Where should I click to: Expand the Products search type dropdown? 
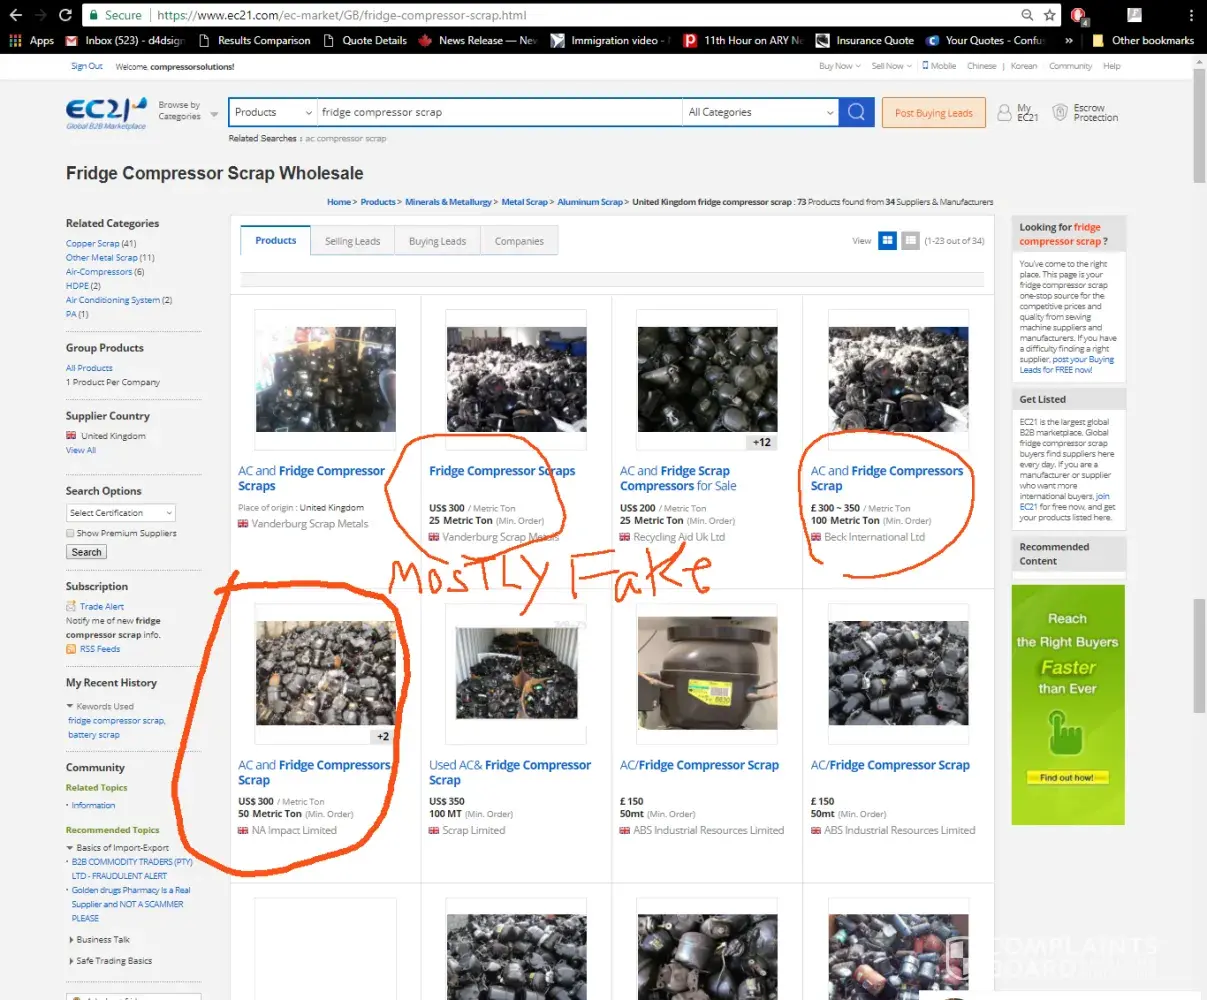(x=273, y=112)
